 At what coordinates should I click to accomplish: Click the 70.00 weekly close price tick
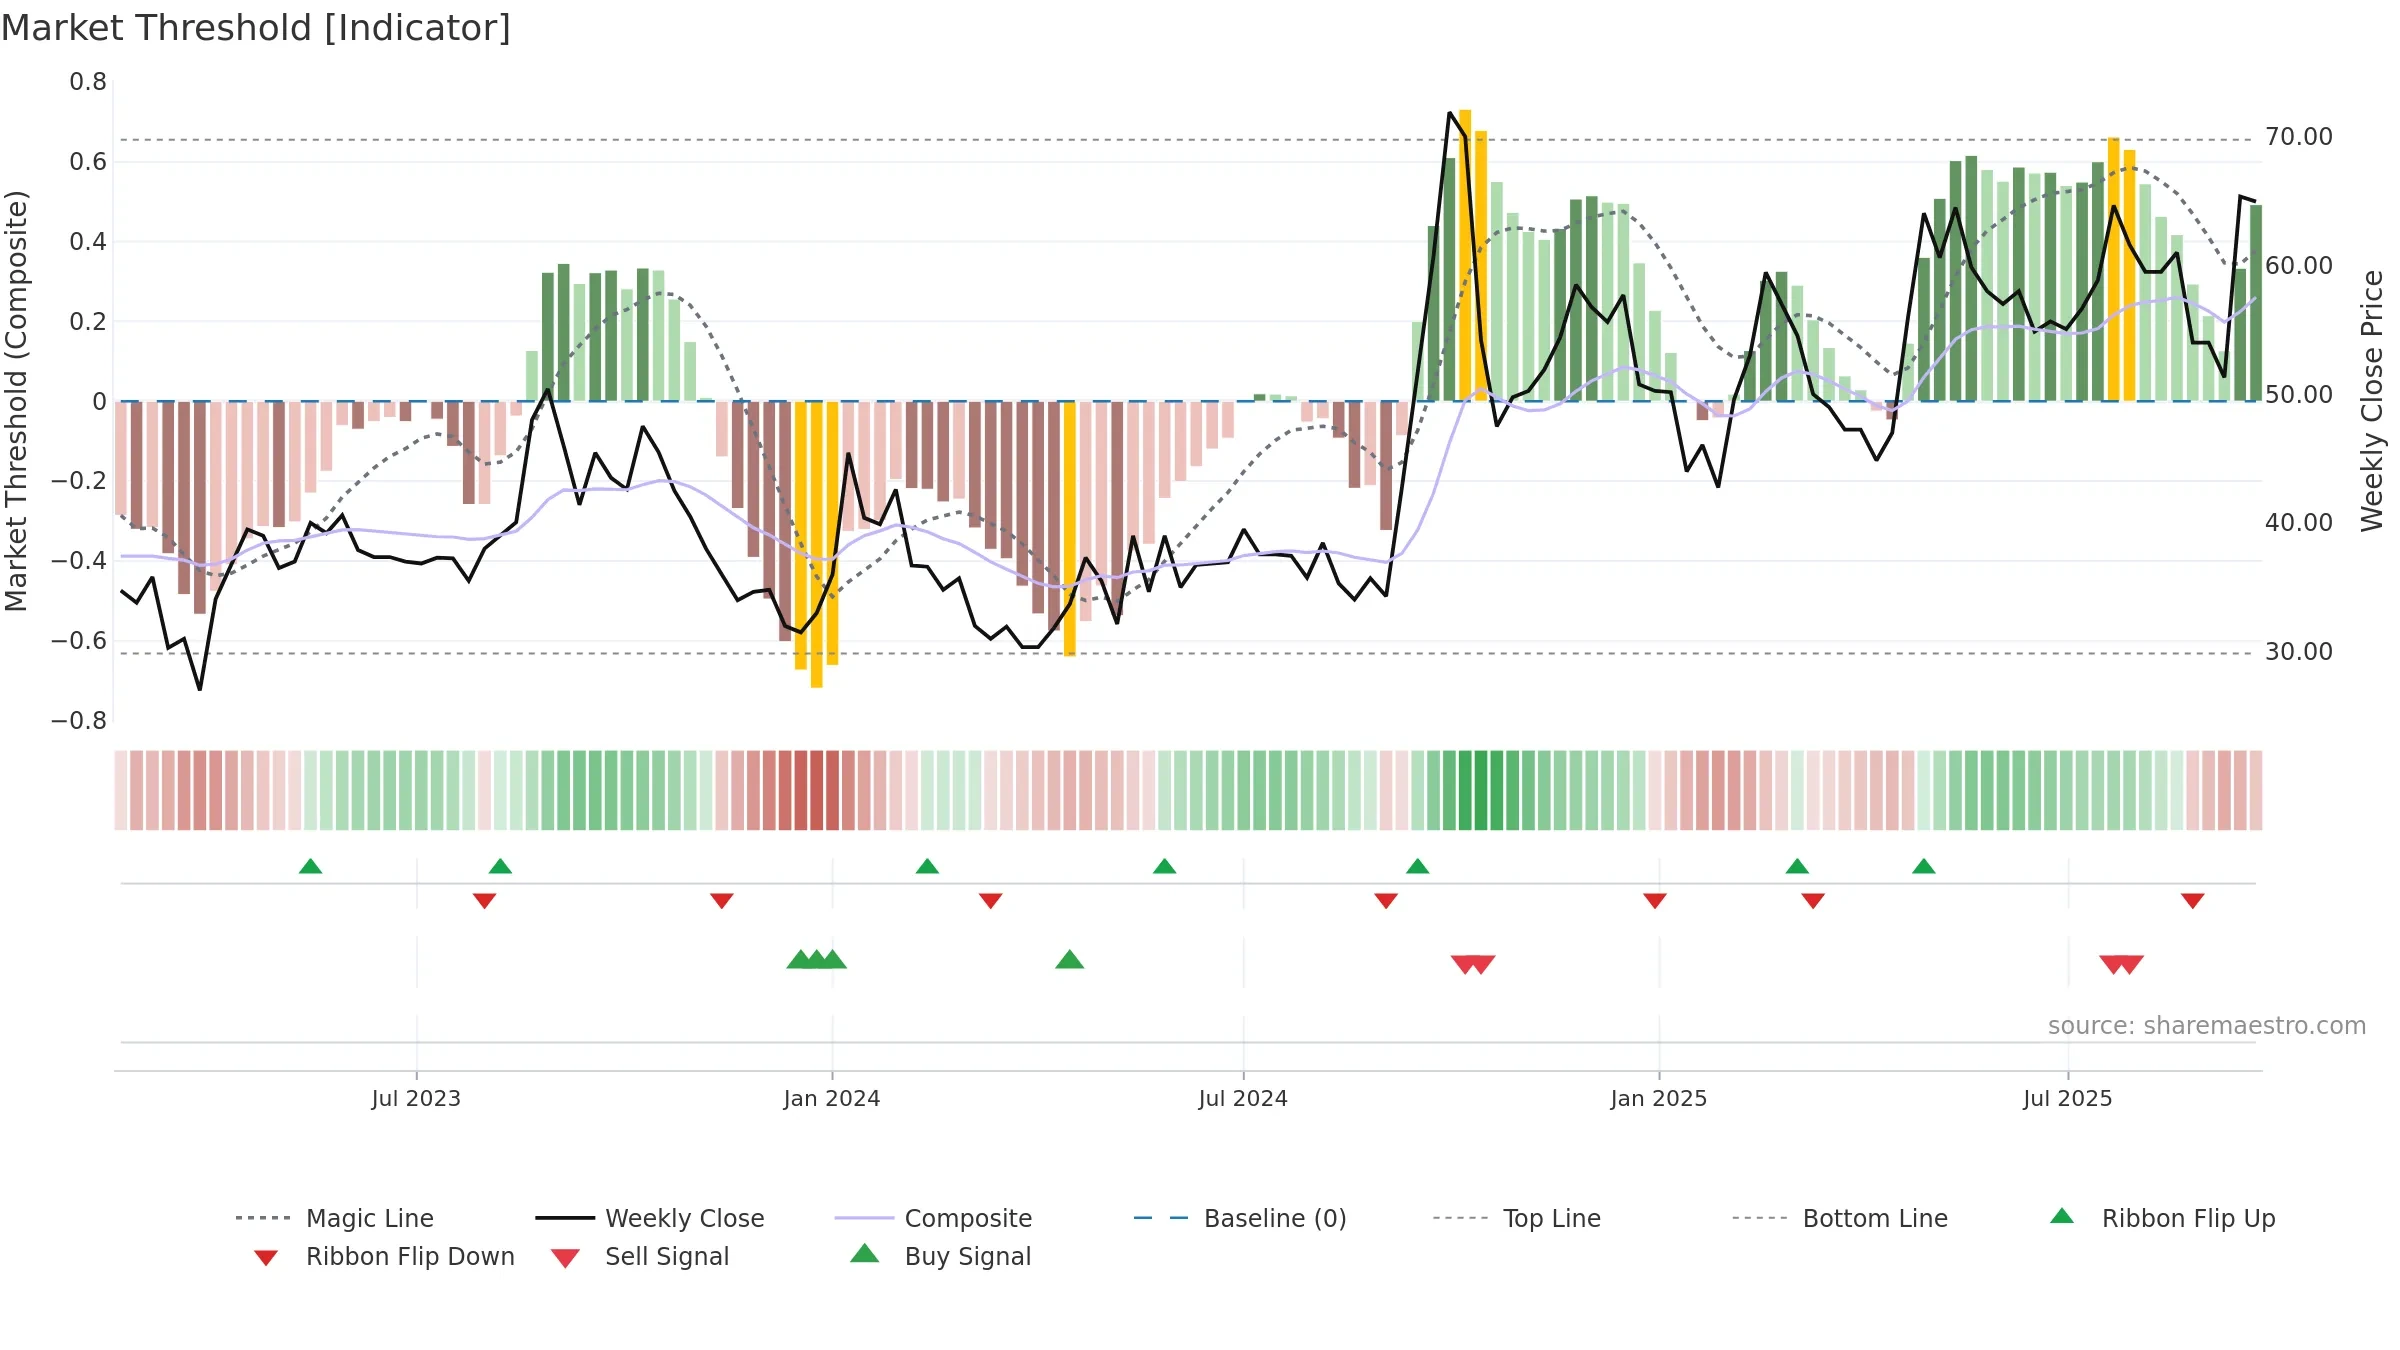pyautogui.click(x=2299, y=137)
